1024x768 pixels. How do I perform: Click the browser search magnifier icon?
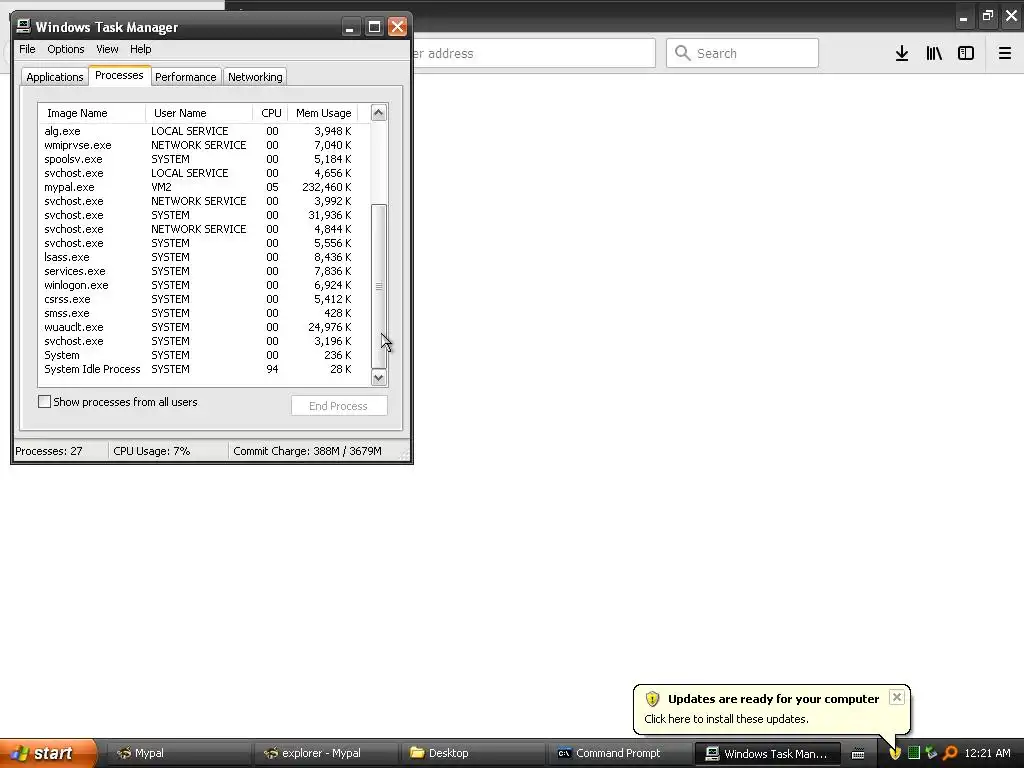pos(682,53)
